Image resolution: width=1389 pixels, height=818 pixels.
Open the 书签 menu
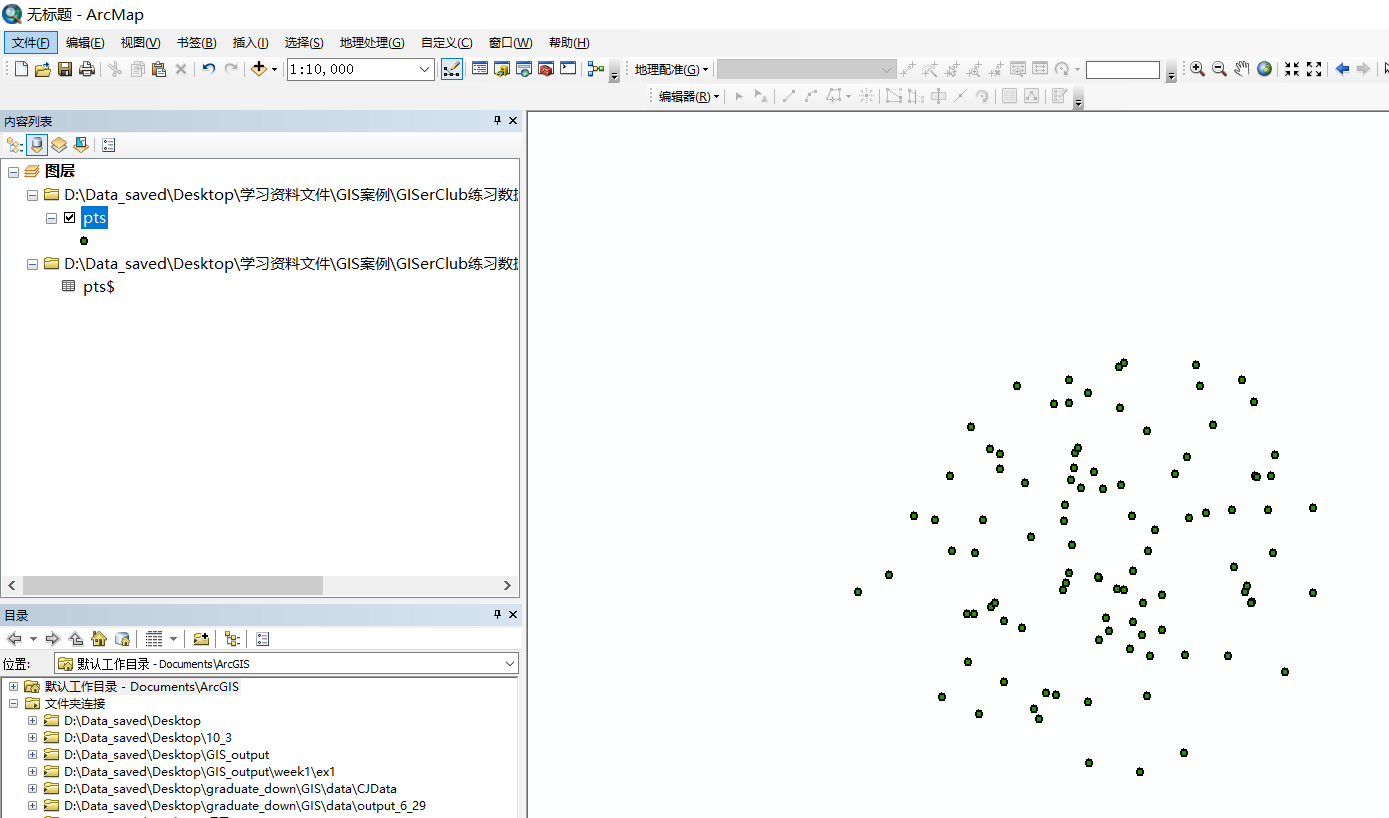pos(196,42)
